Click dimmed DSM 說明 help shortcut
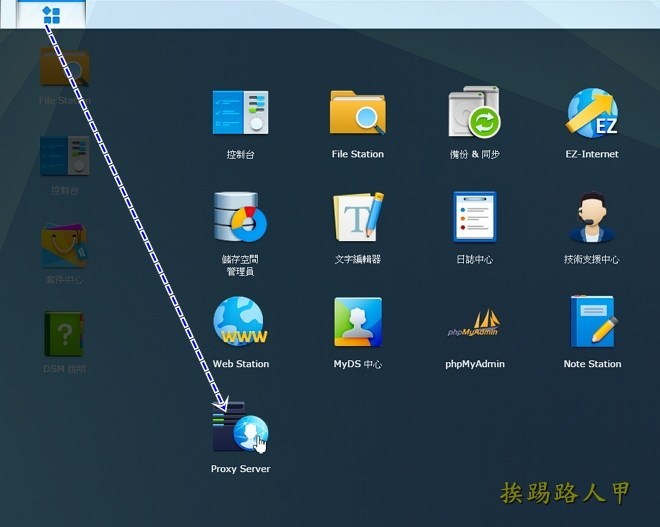Screen dimensions: 660x527 pyautogui.click(x=64, y=334)
